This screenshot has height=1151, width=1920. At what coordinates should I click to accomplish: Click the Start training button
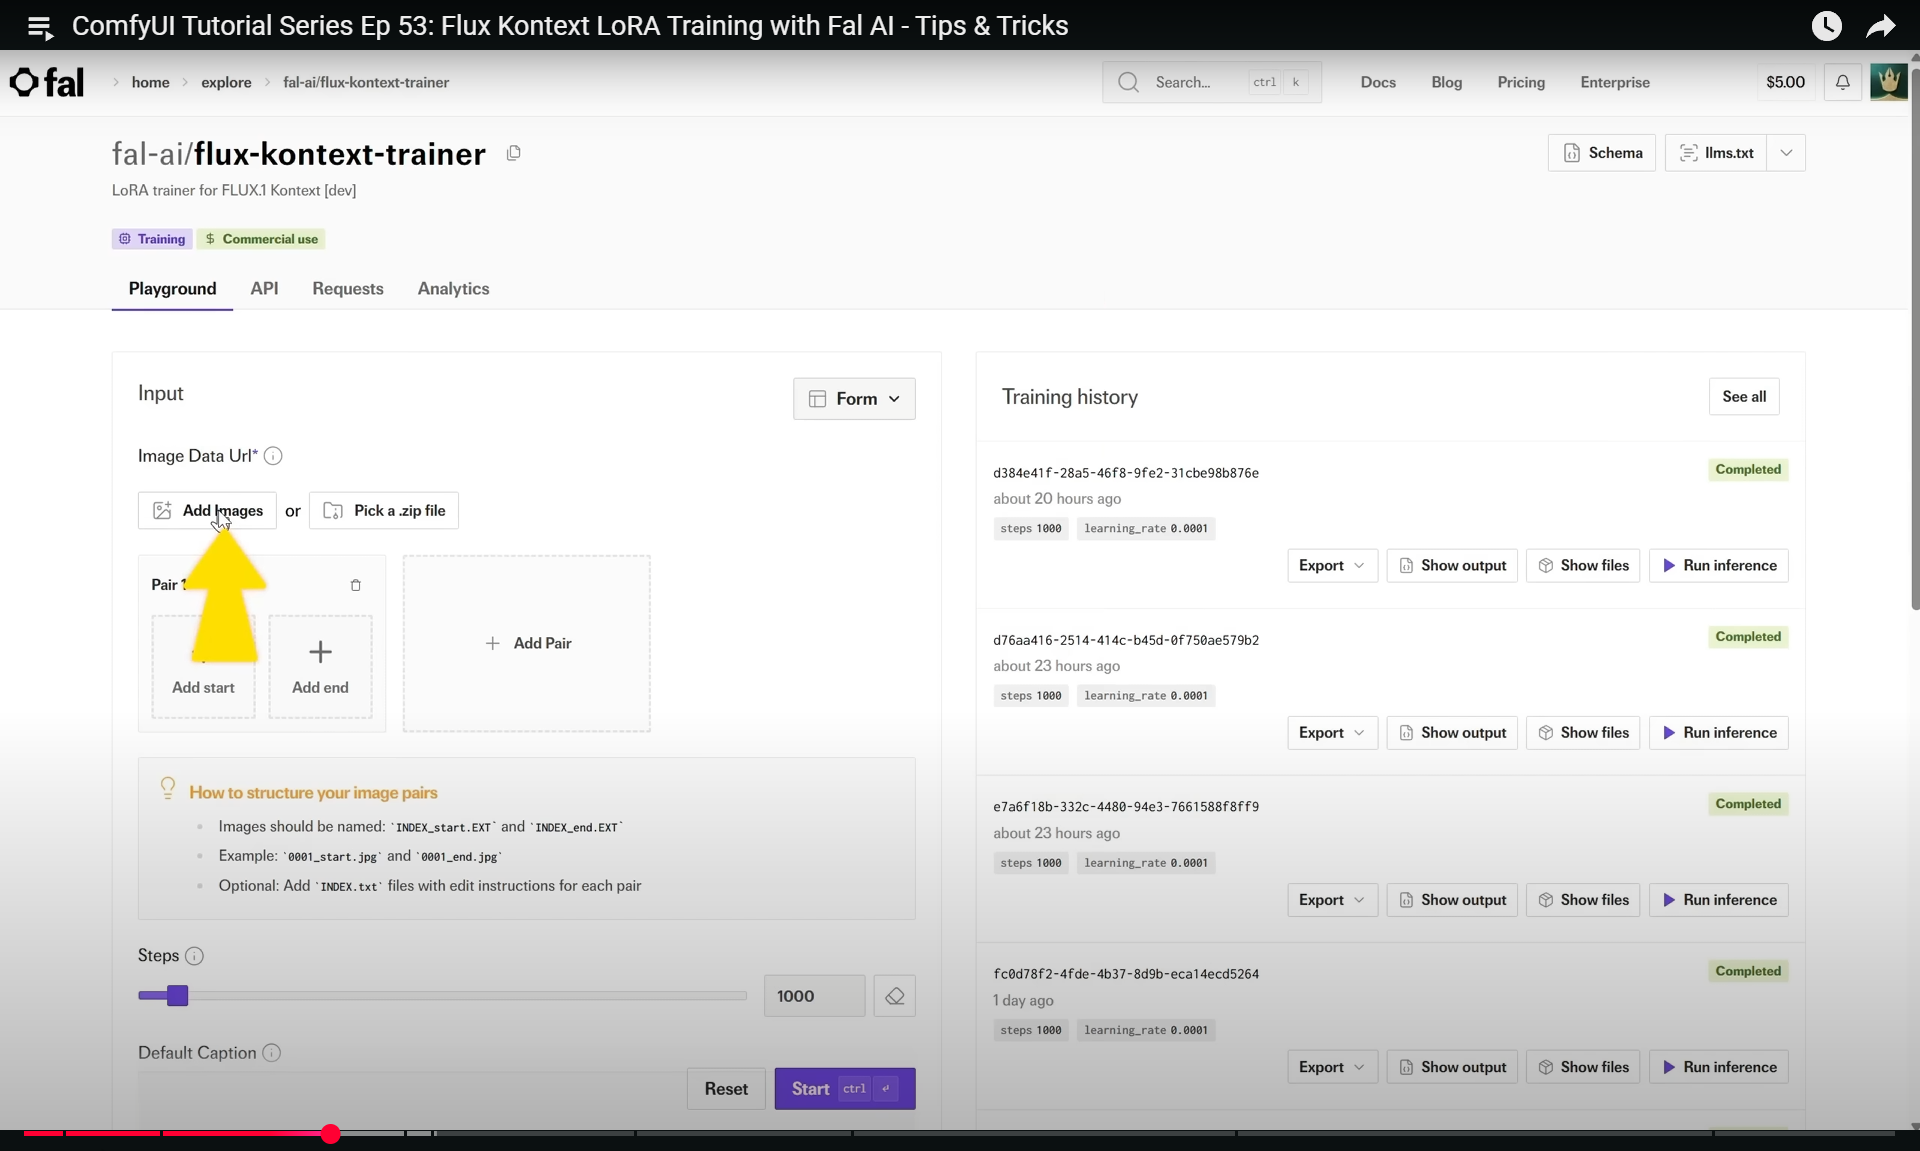[x=844, y=1089]
